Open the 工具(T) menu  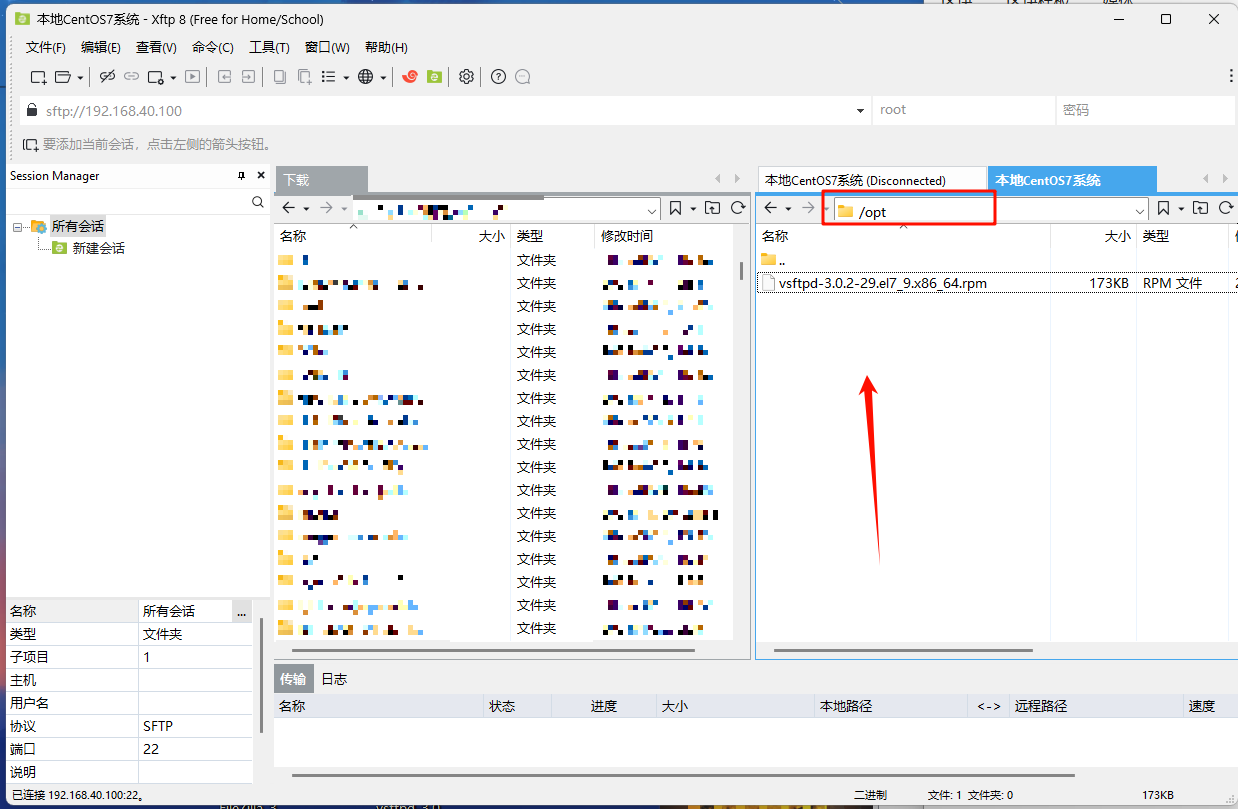[269, 47]
